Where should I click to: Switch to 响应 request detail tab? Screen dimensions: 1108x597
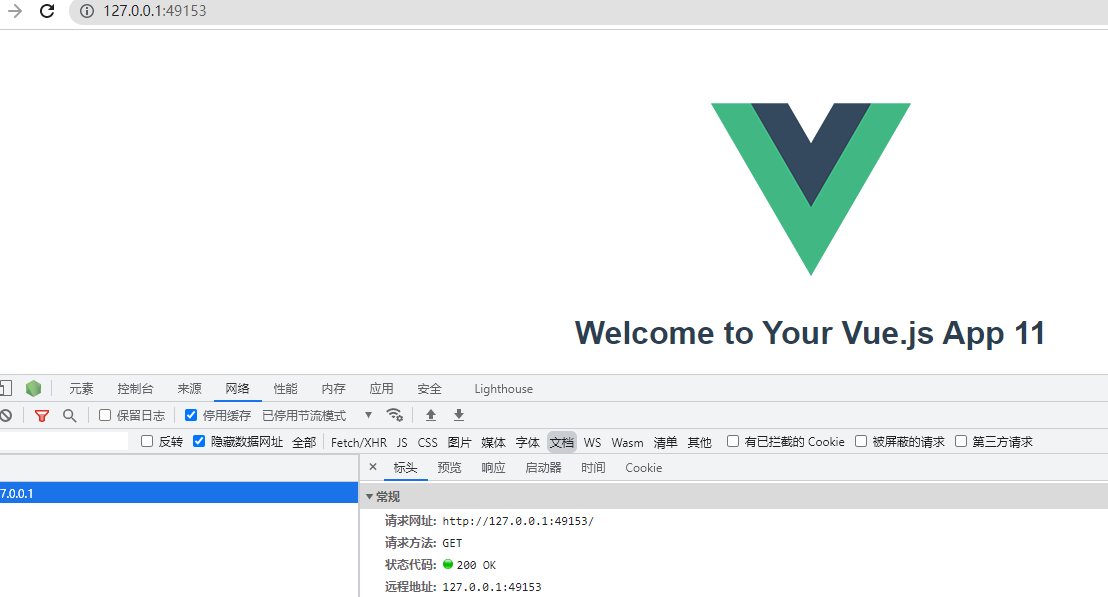493,468
